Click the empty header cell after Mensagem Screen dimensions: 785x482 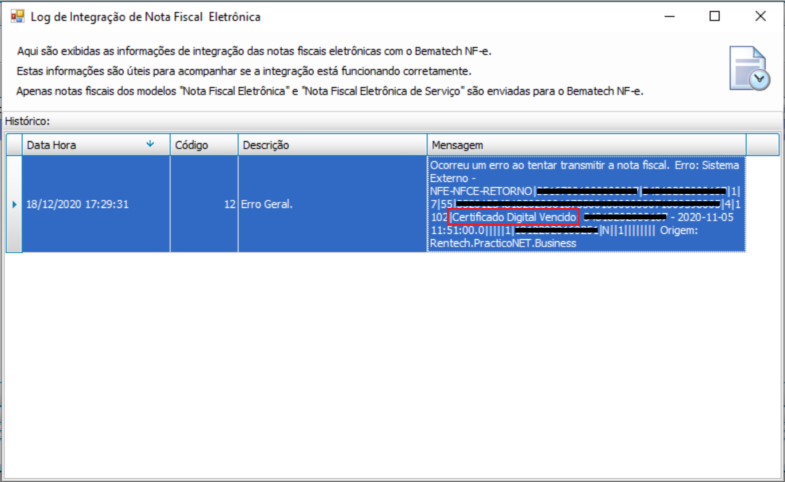762,145
